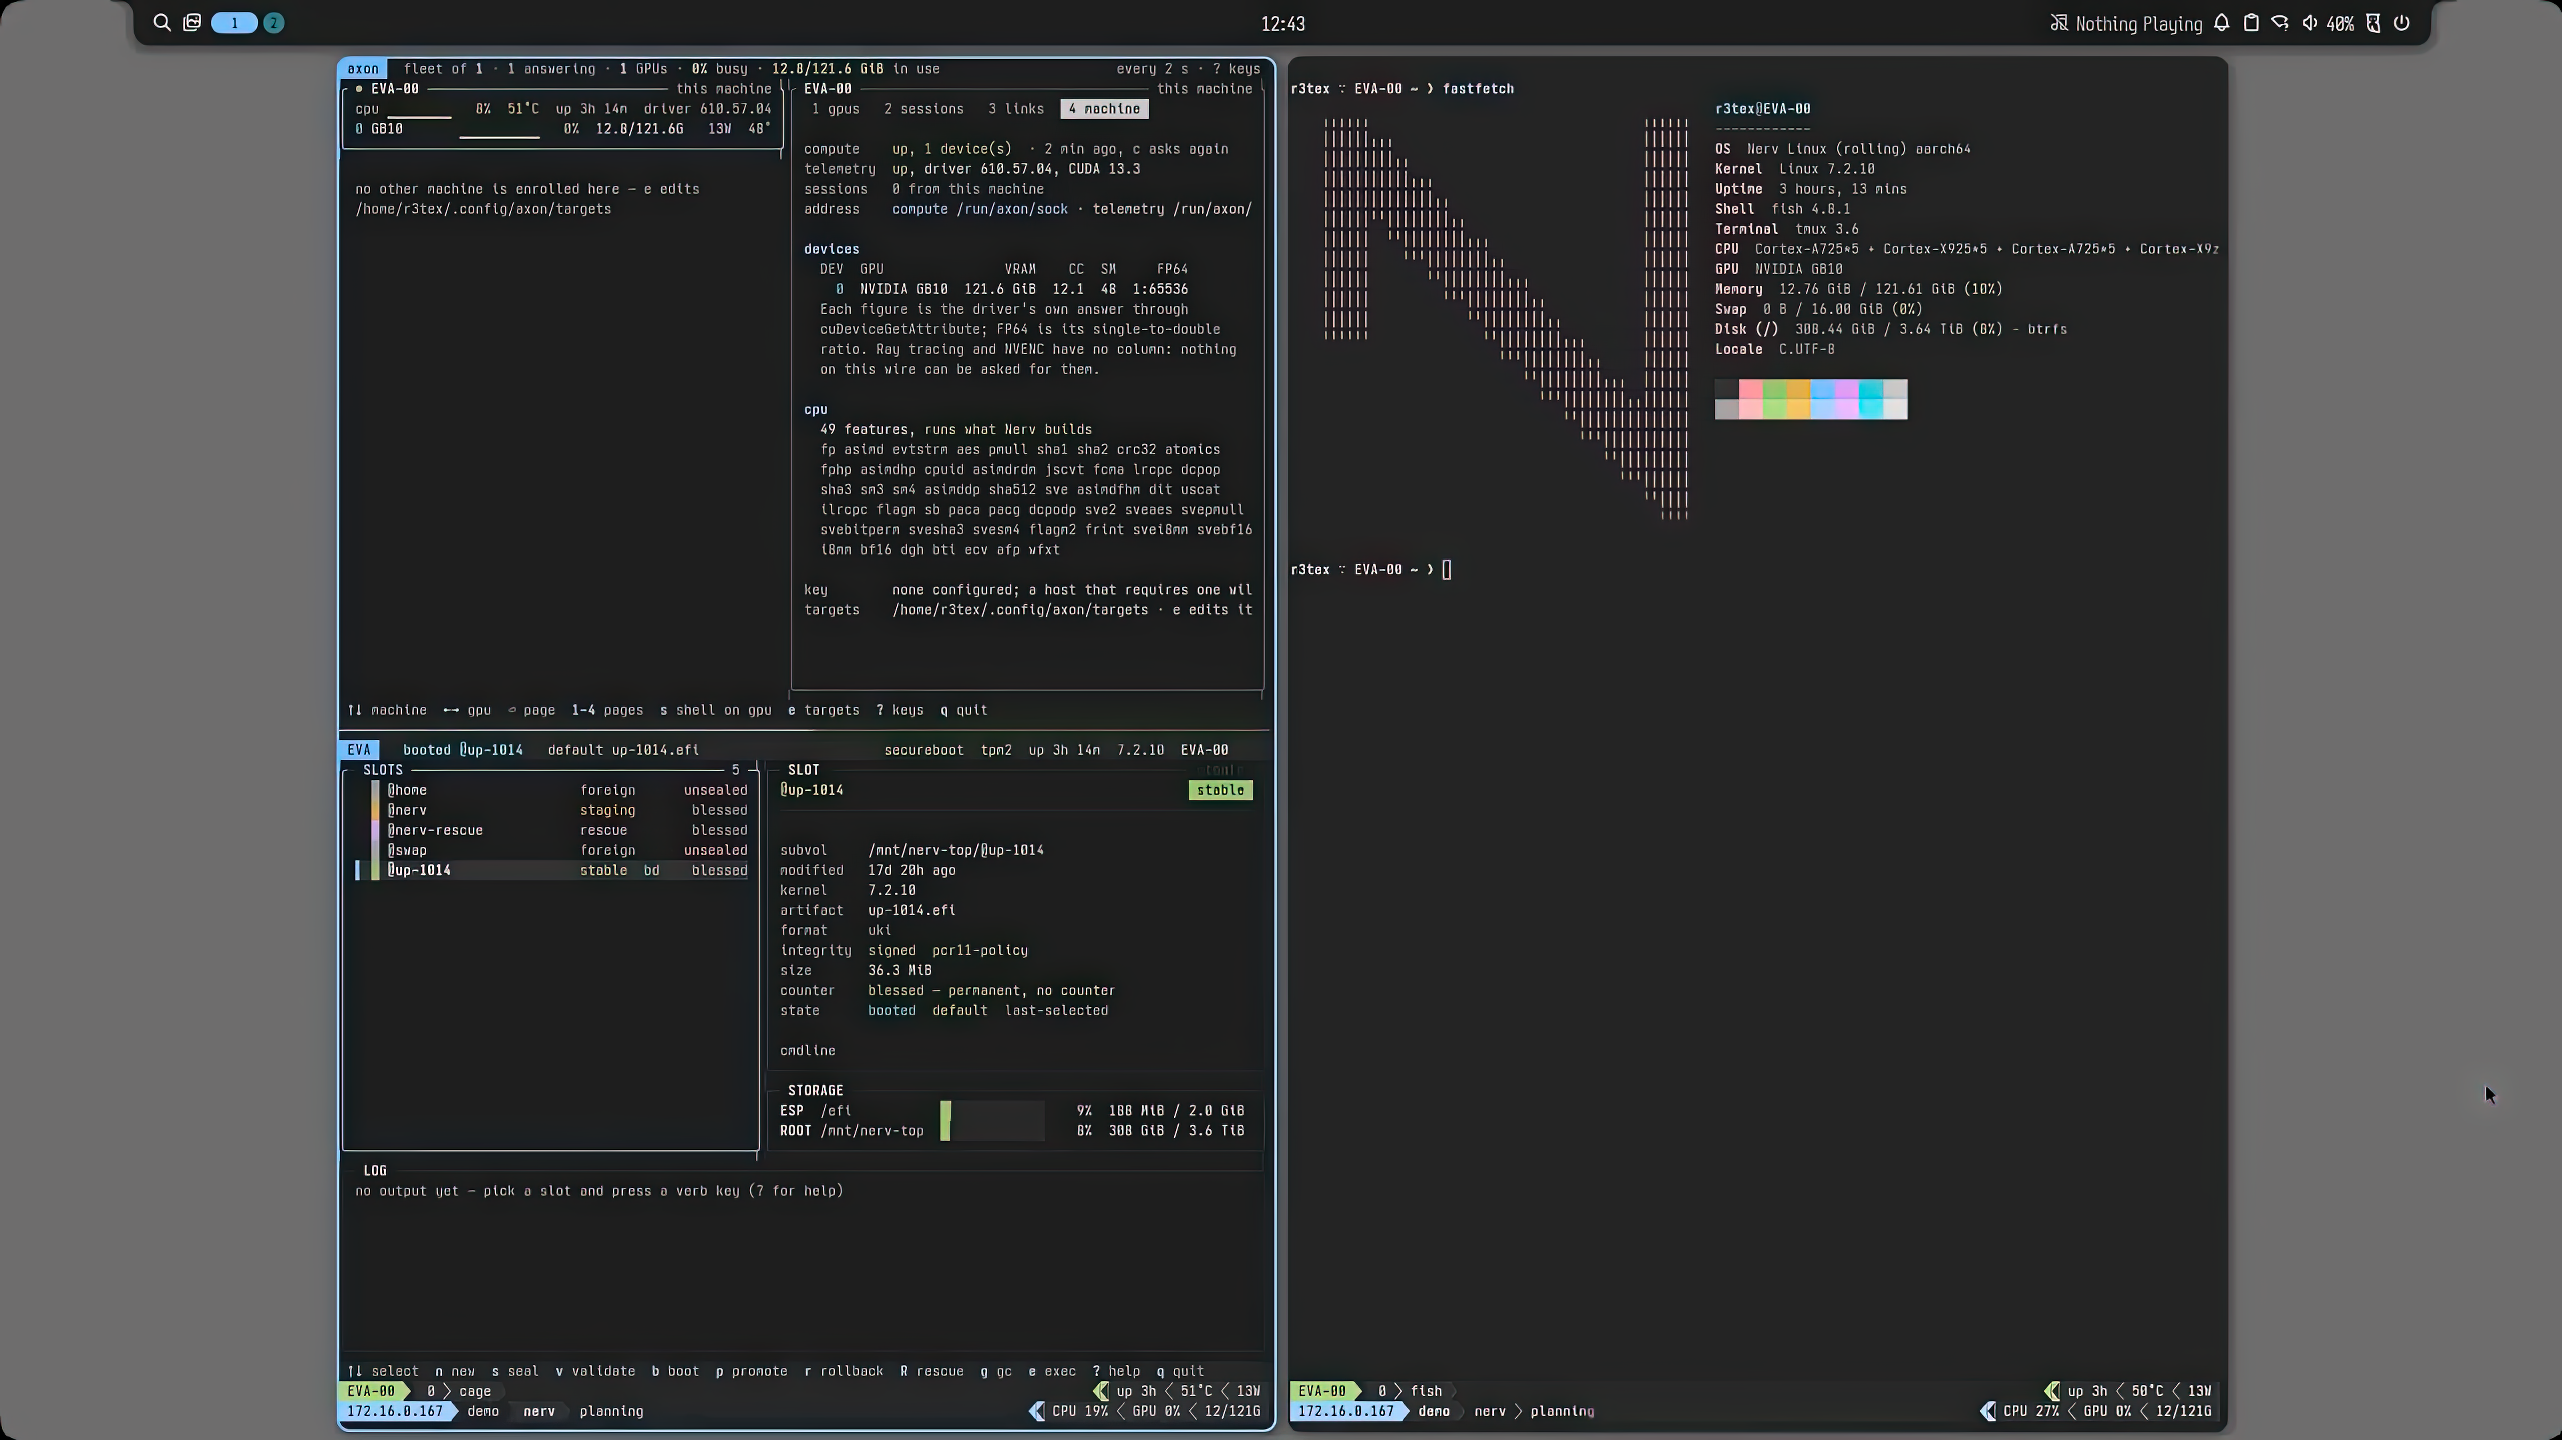Select the 4 machine page tab
2562x1440 pixels.
(1104, 109)
